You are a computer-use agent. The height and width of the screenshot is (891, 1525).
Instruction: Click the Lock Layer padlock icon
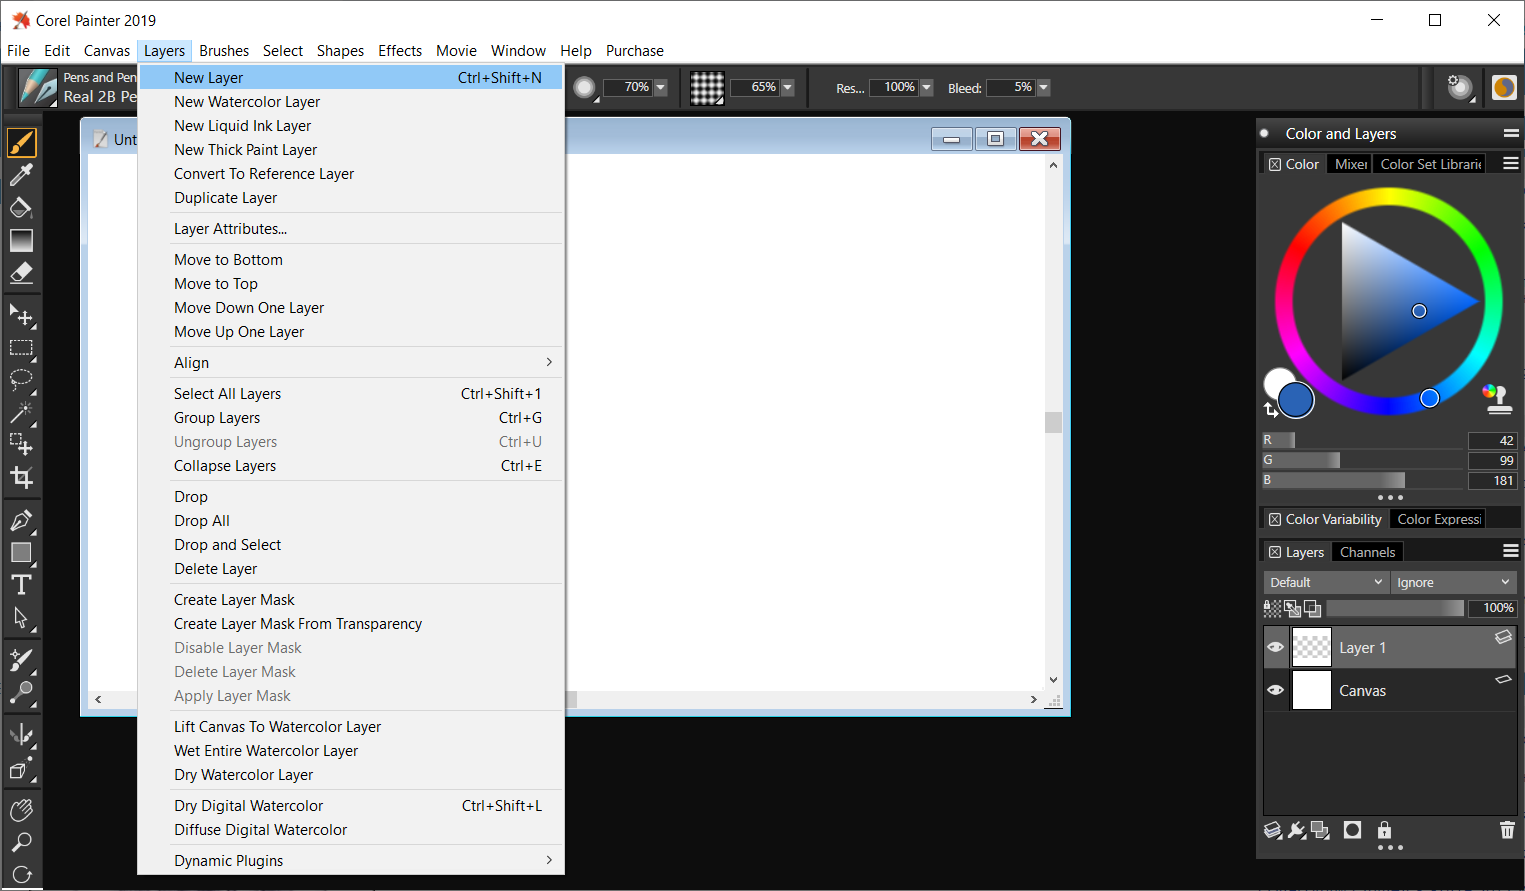coord(1384,830)
